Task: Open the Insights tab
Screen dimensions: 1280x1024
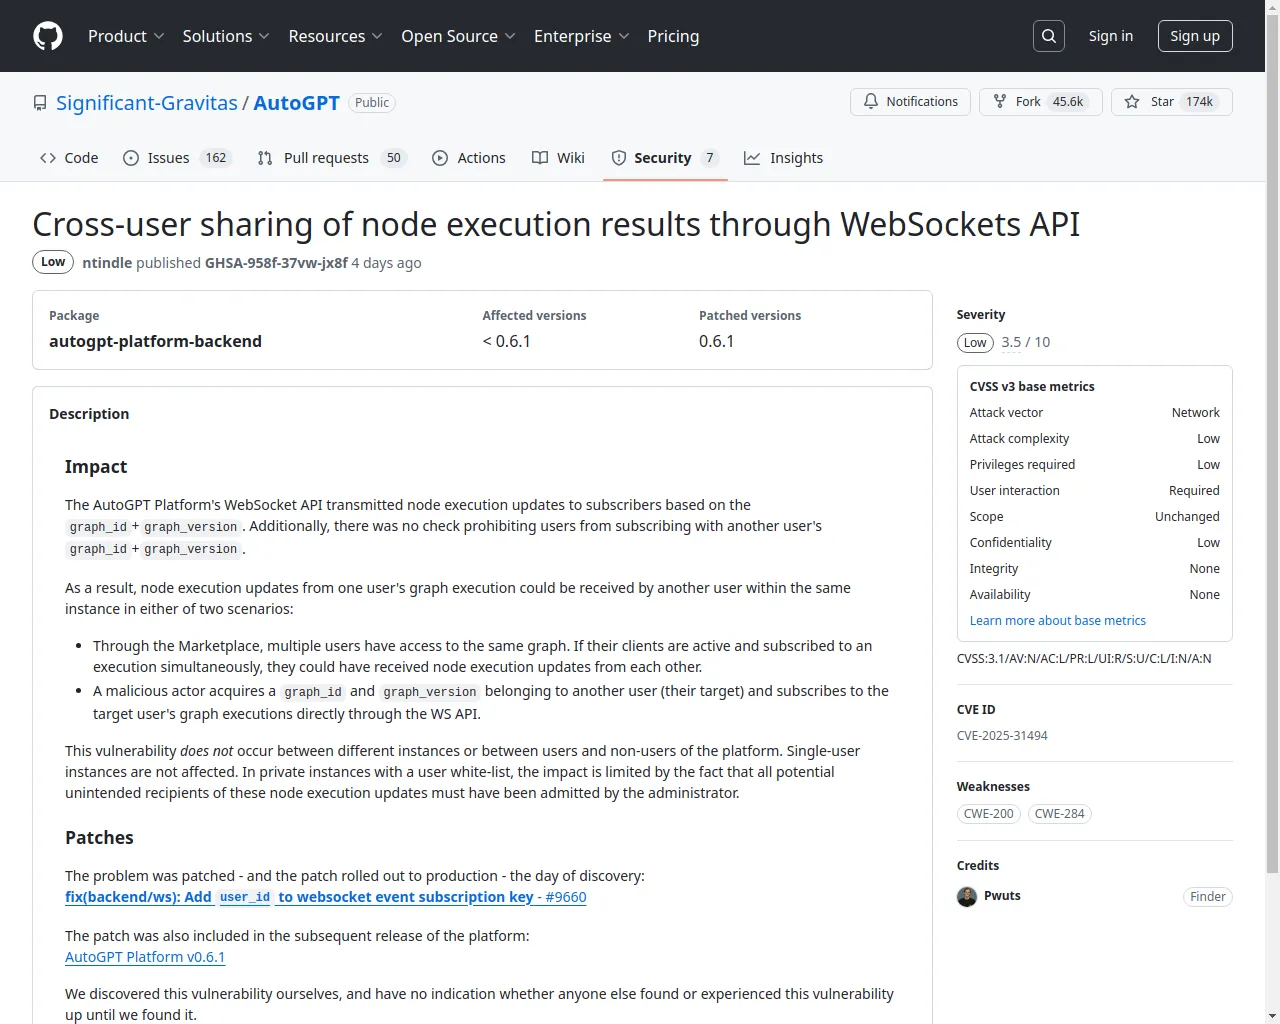Action: click(x=784, y=158)
